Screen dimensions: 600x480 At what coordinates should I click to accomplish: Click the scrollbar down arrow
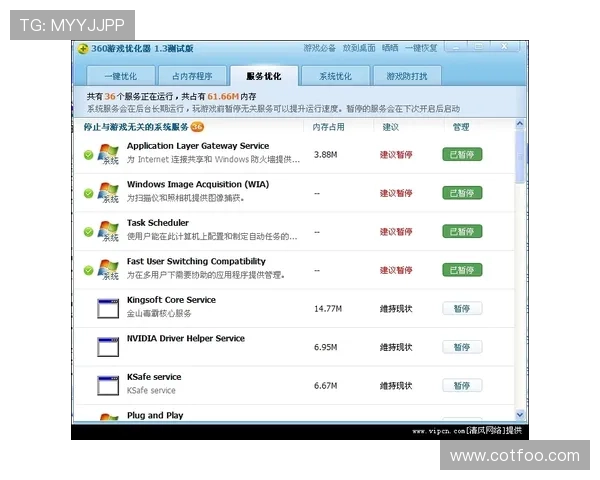pyautogui.click(x=520, y=415)
